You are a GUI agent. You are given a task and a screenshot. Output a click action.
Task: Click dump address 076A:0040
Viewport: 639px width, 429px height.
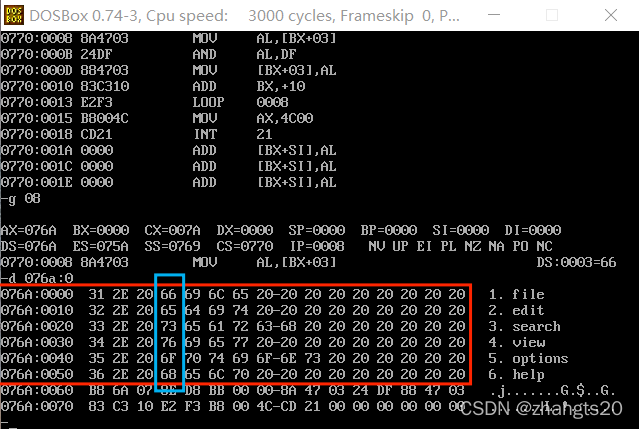(x=37, y=358)
